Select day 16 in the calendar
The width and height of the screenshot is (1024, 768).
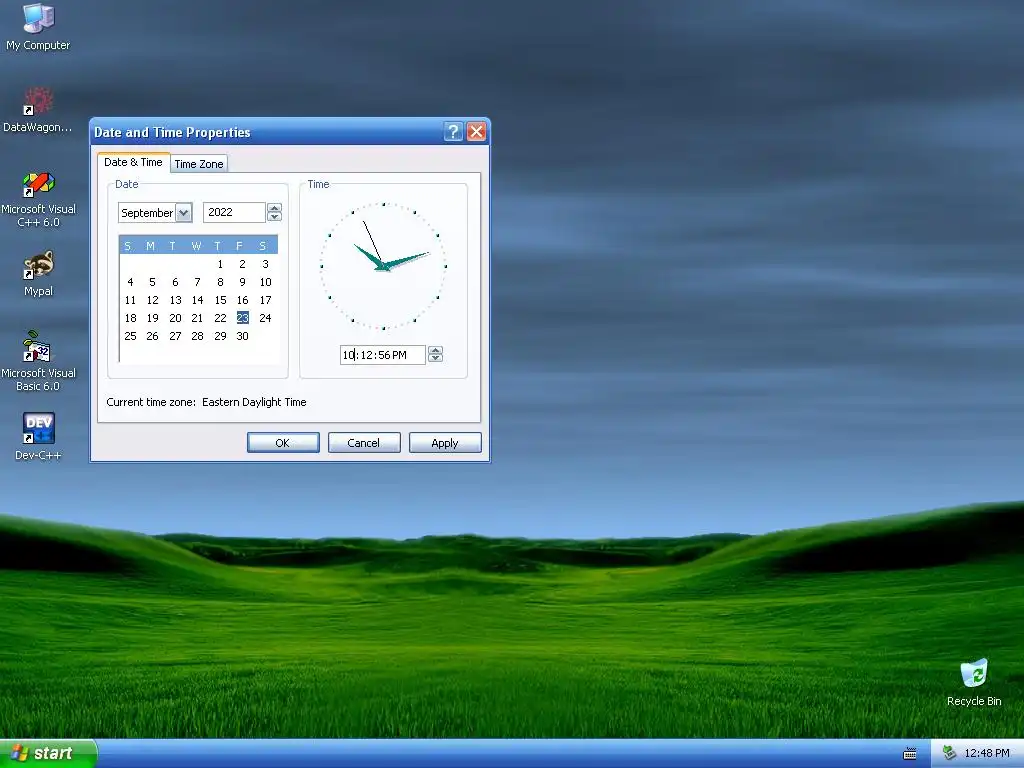click(x=242, y=300)
